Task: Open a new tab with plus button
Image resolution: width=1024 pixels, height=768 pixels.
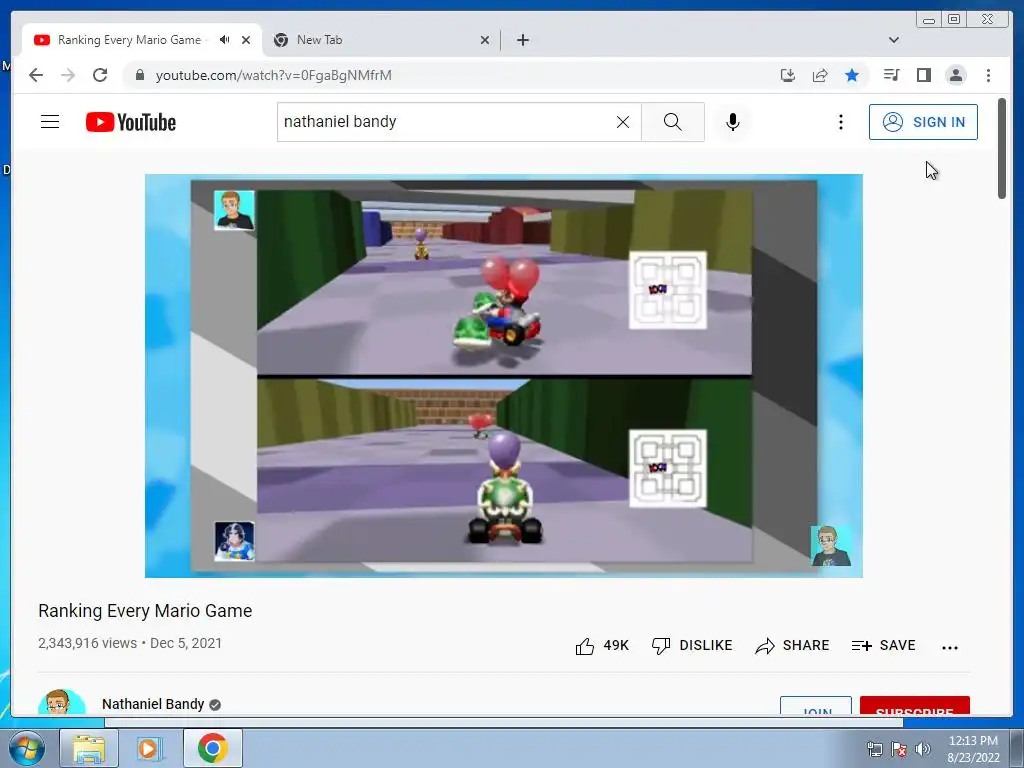Action: (x=522, y=40)
